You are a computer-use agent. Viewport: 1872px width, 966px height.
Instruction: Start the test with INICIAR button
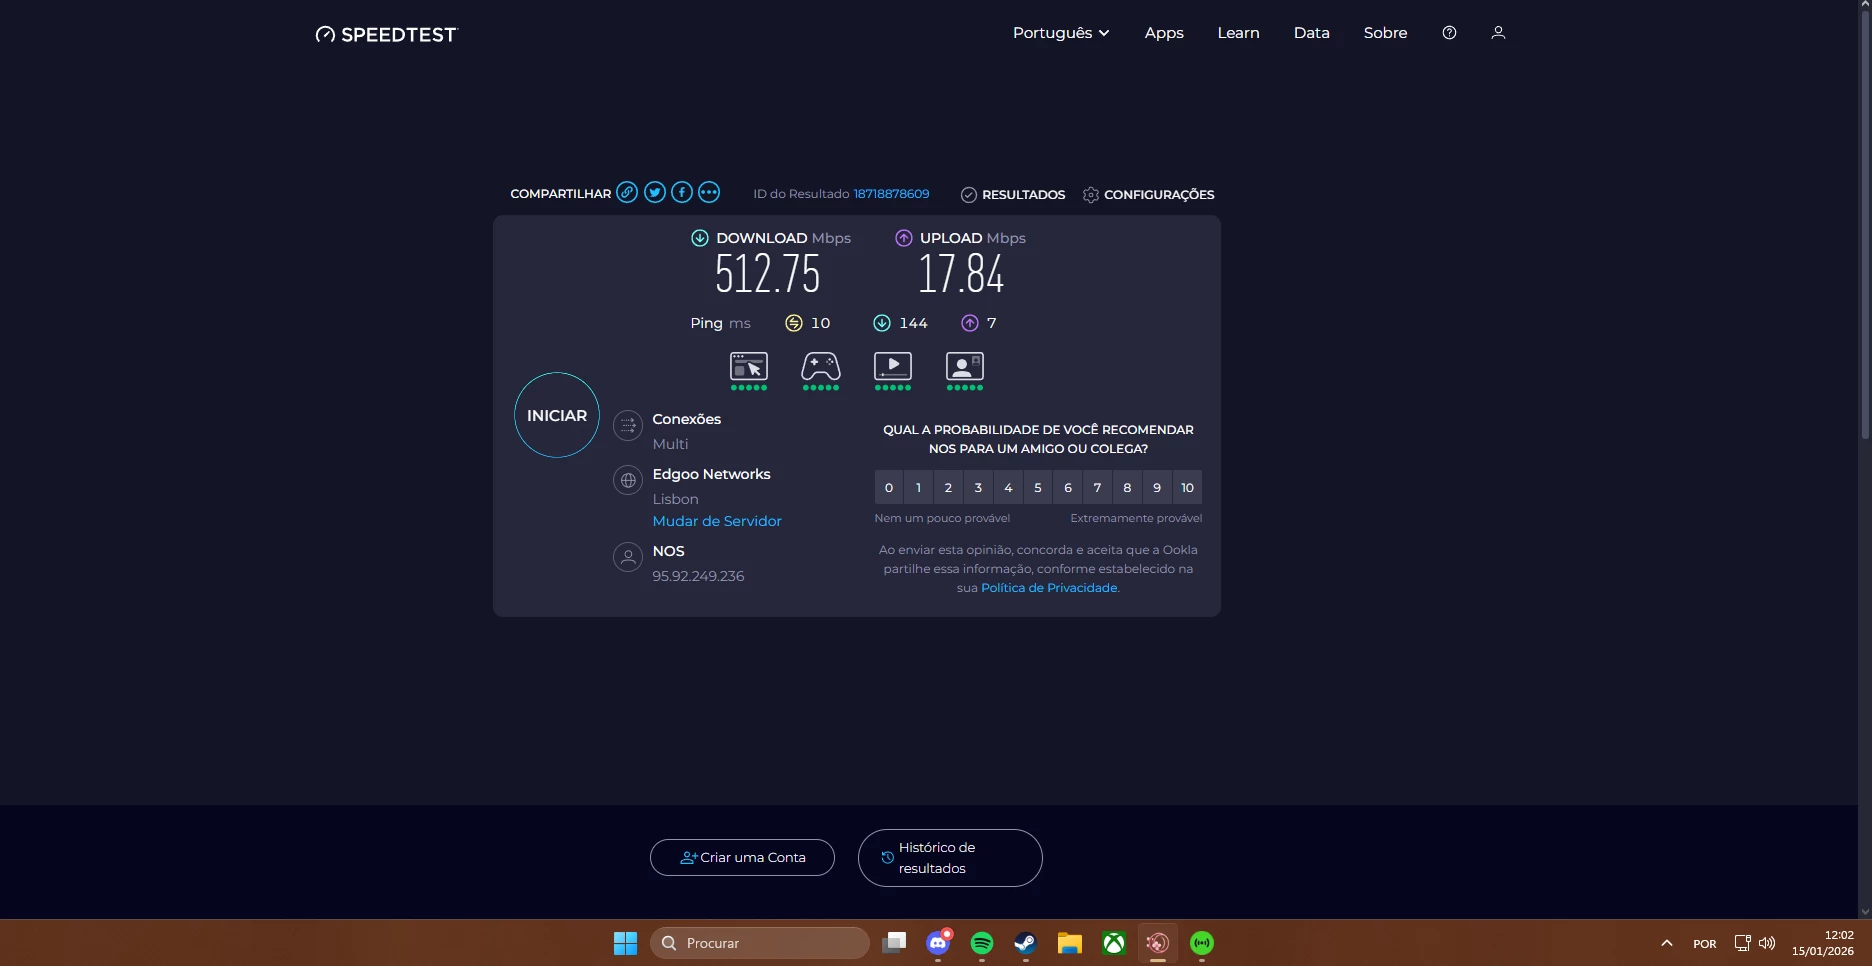point(557,415)
